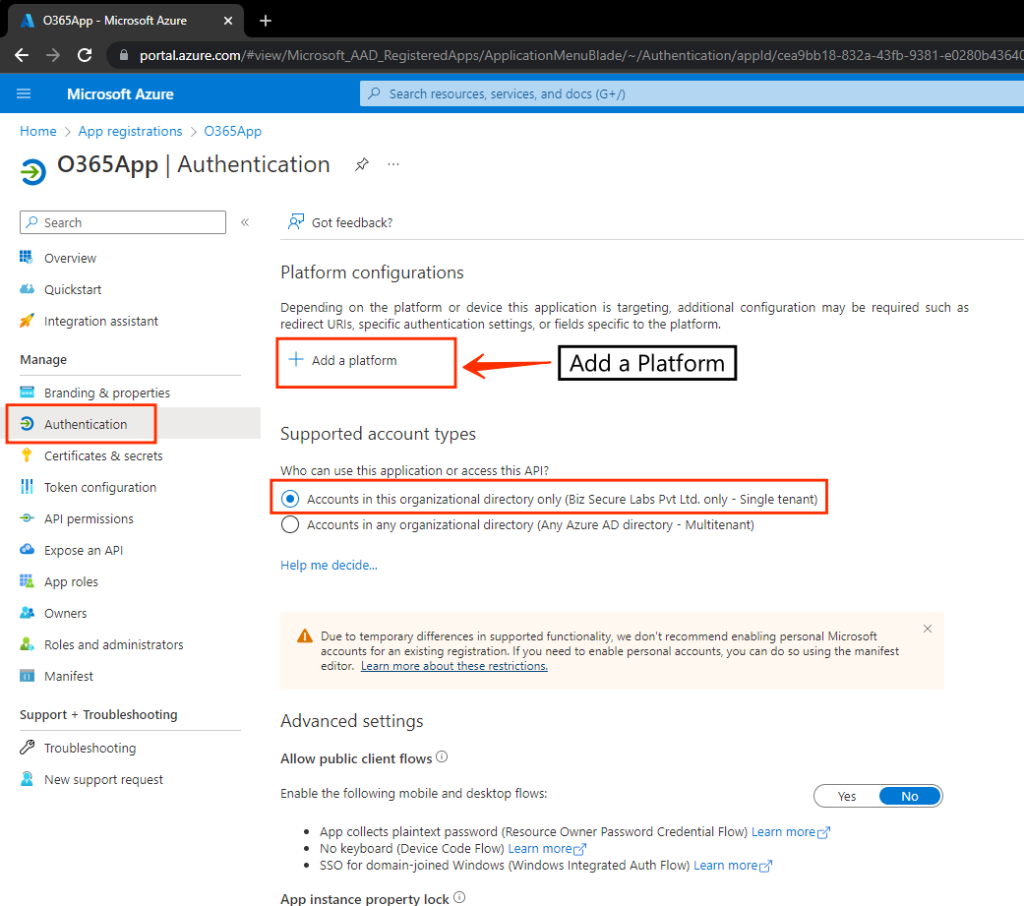This screenshot has height=906, width=1024.
Task: Go to API permissions in sidebar
Action: tap(88, 519)
